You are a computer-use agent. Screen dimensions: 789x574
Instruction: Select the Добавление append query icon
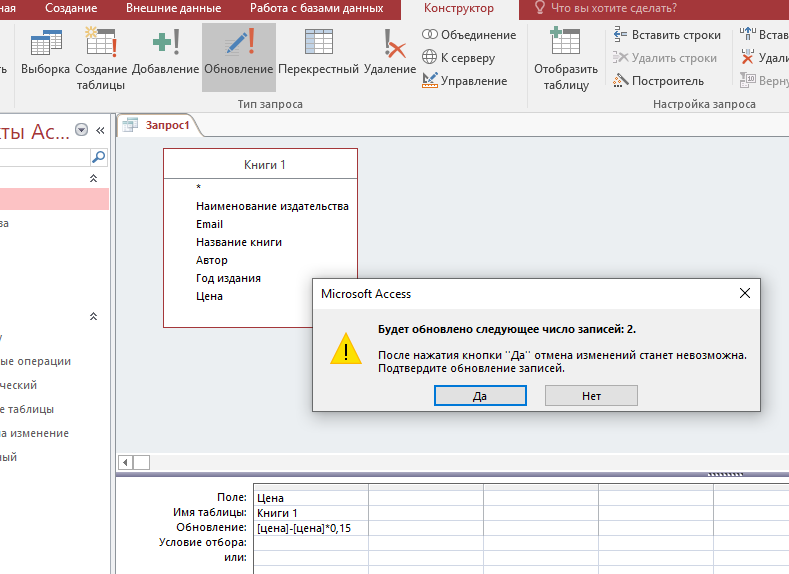pyautogui.click(x=166, y=53)
